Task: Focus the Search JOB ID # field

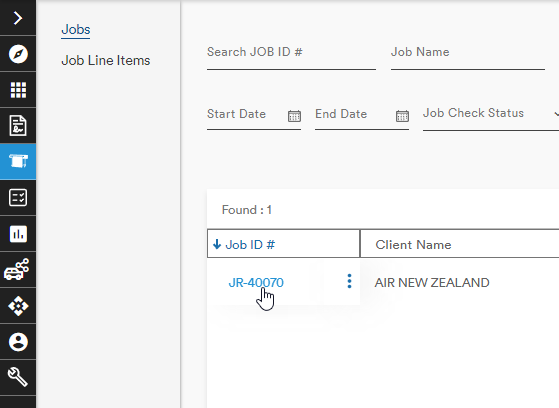Action: 291,57
